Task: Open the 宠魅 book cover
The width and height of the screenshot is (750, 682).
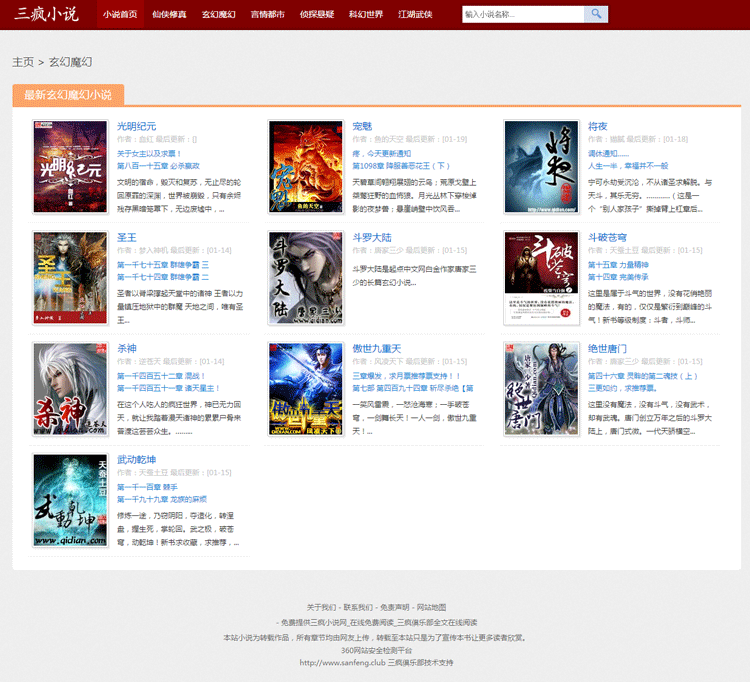Action: click(x=306, y=166)
